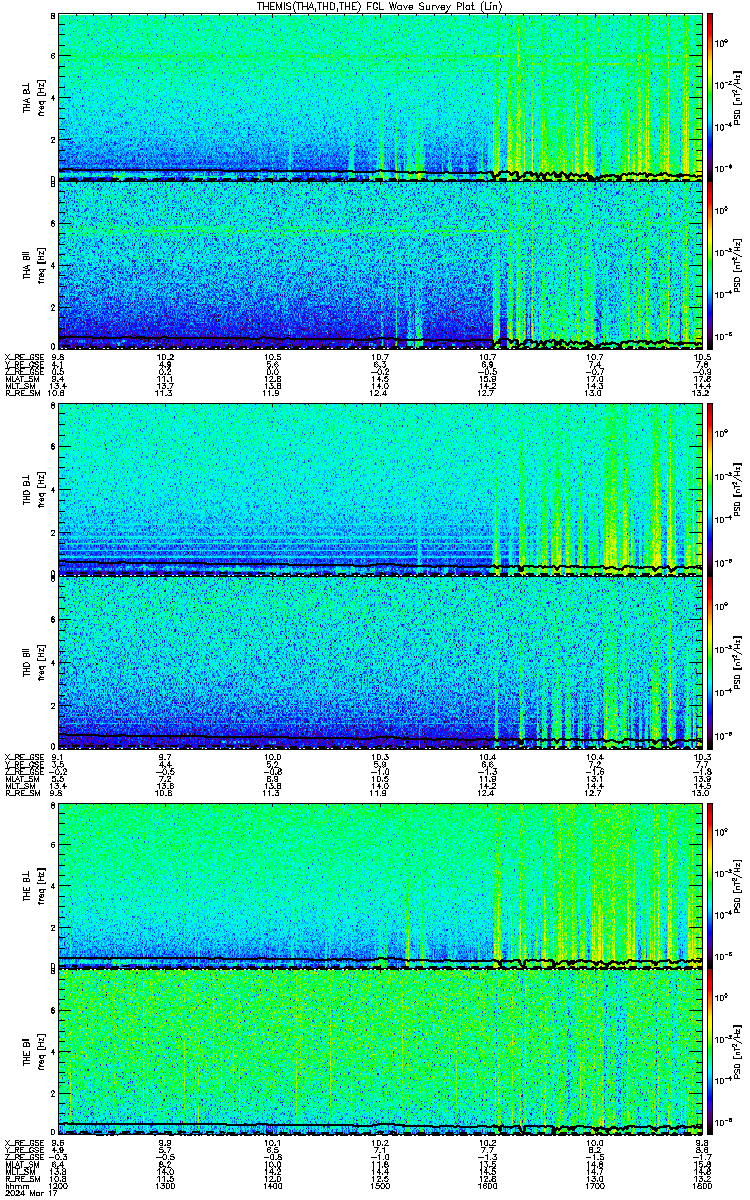The image size is (750, 1200).
Task: Click the 'THA B∥' y-axis label
Action: tap(29, 265)
